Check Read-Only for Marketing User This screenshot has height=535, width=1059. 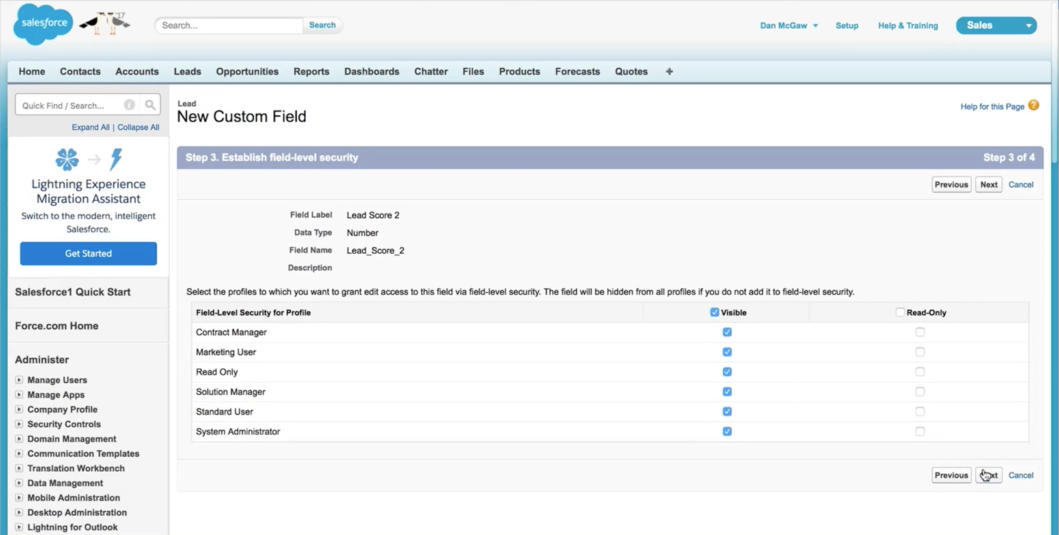pyautogui.click(x=920, y=352)
